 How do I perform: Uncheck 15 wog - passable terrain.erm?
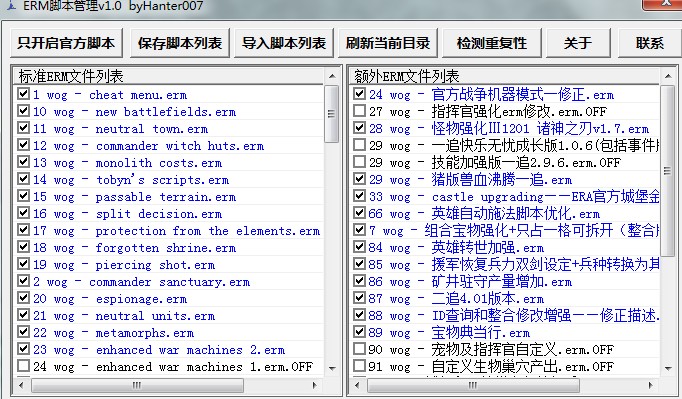pos(23,196)
